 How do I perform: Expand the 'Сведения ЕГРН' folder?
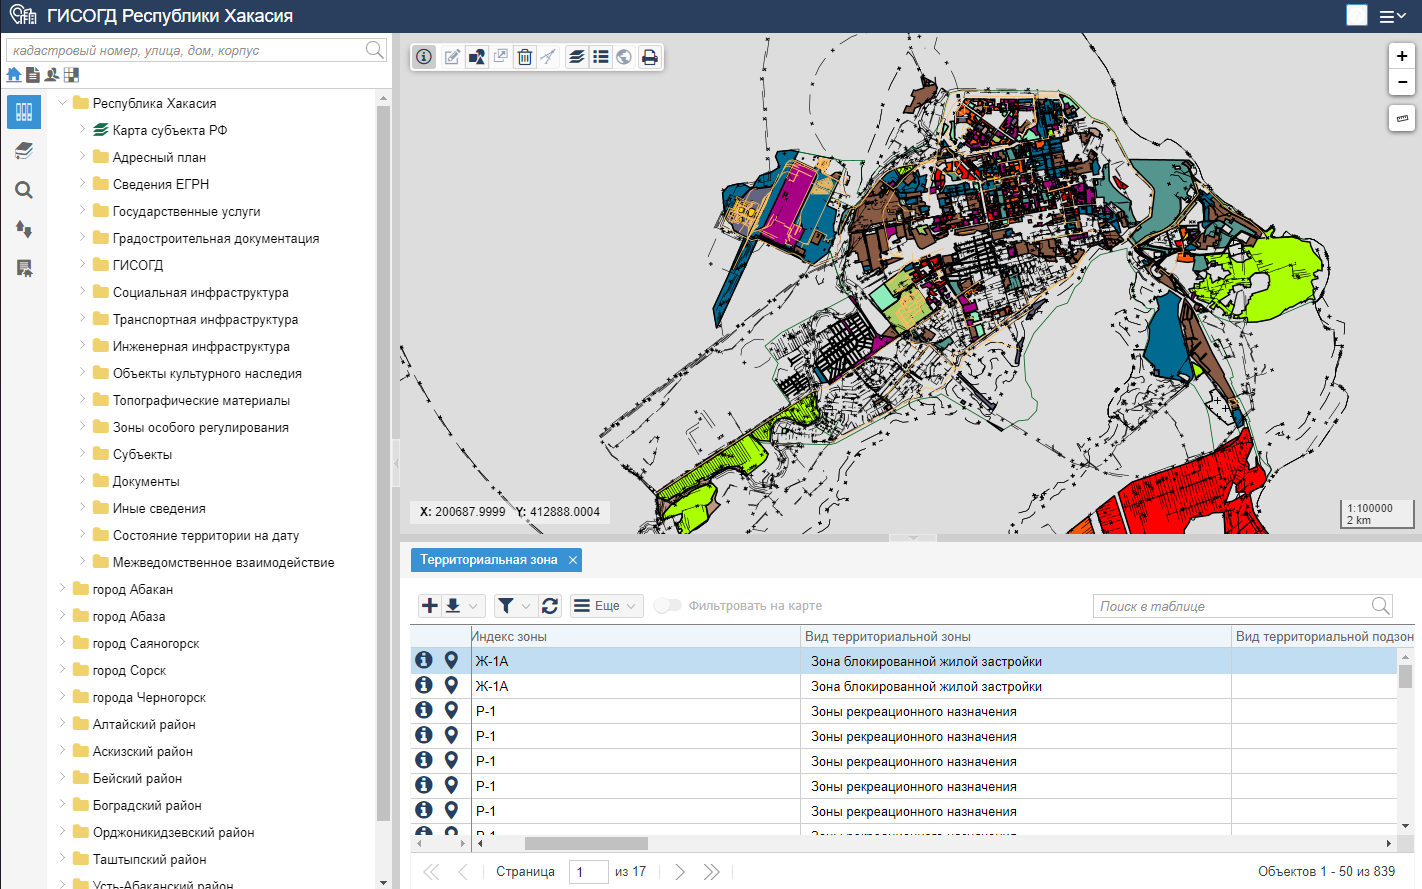pyautogui.click(x=83, y=183)
